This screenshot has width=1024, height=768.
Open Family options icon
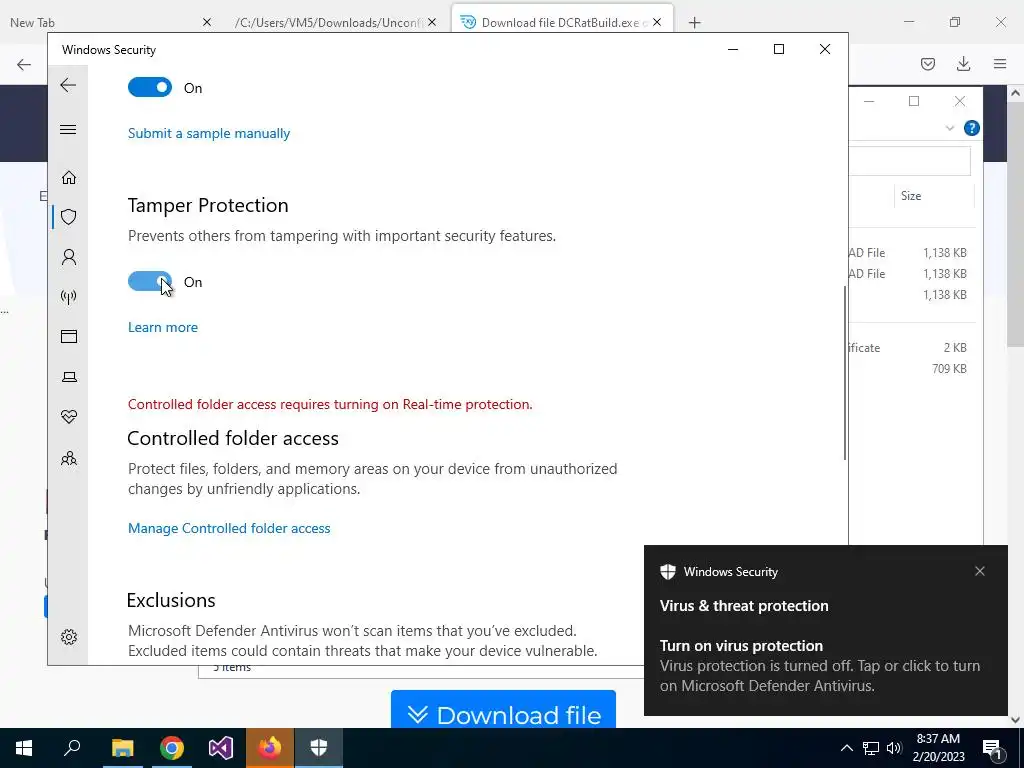69,458
